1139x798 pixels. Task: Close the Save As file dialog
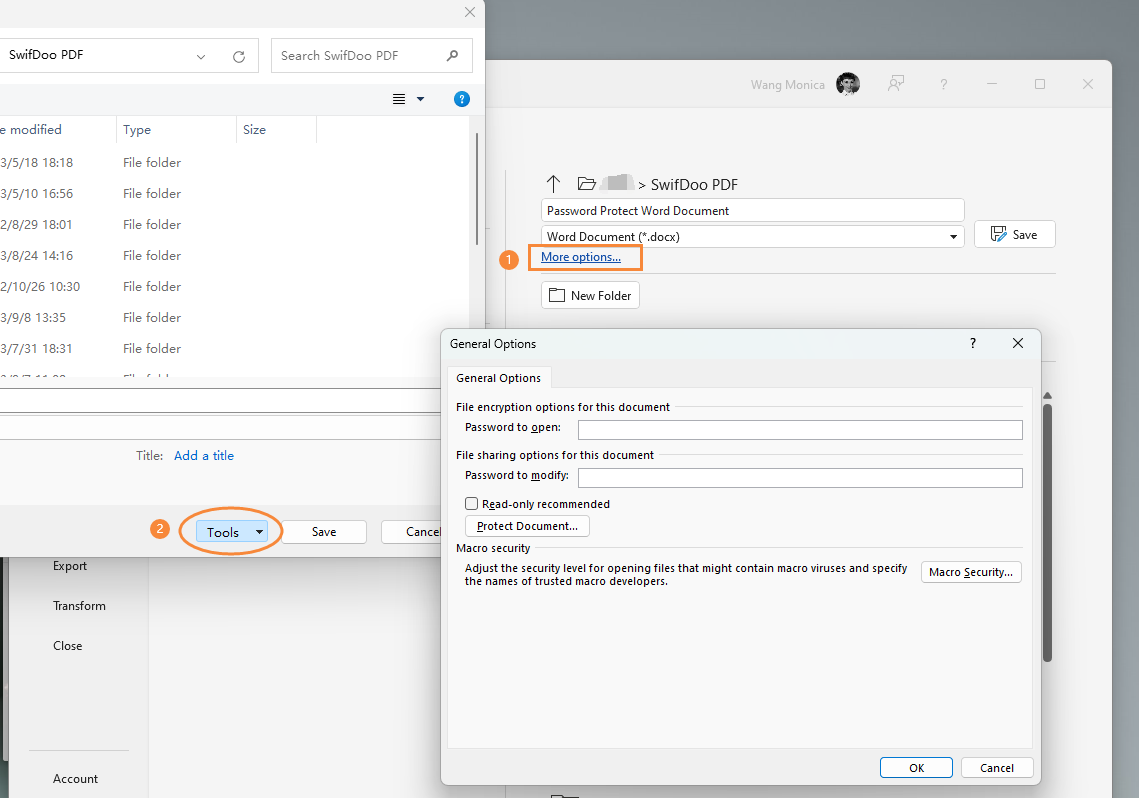470,12
